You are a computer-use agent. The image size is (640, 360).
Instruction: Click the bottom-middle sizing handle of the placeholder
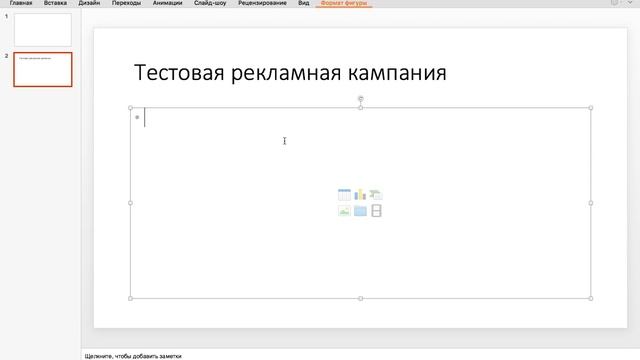[360, 298]
